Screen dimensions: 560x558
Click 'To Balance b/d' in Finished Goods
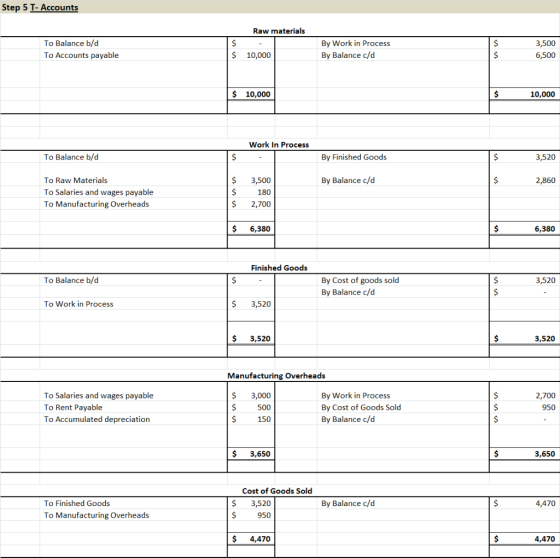71,280
